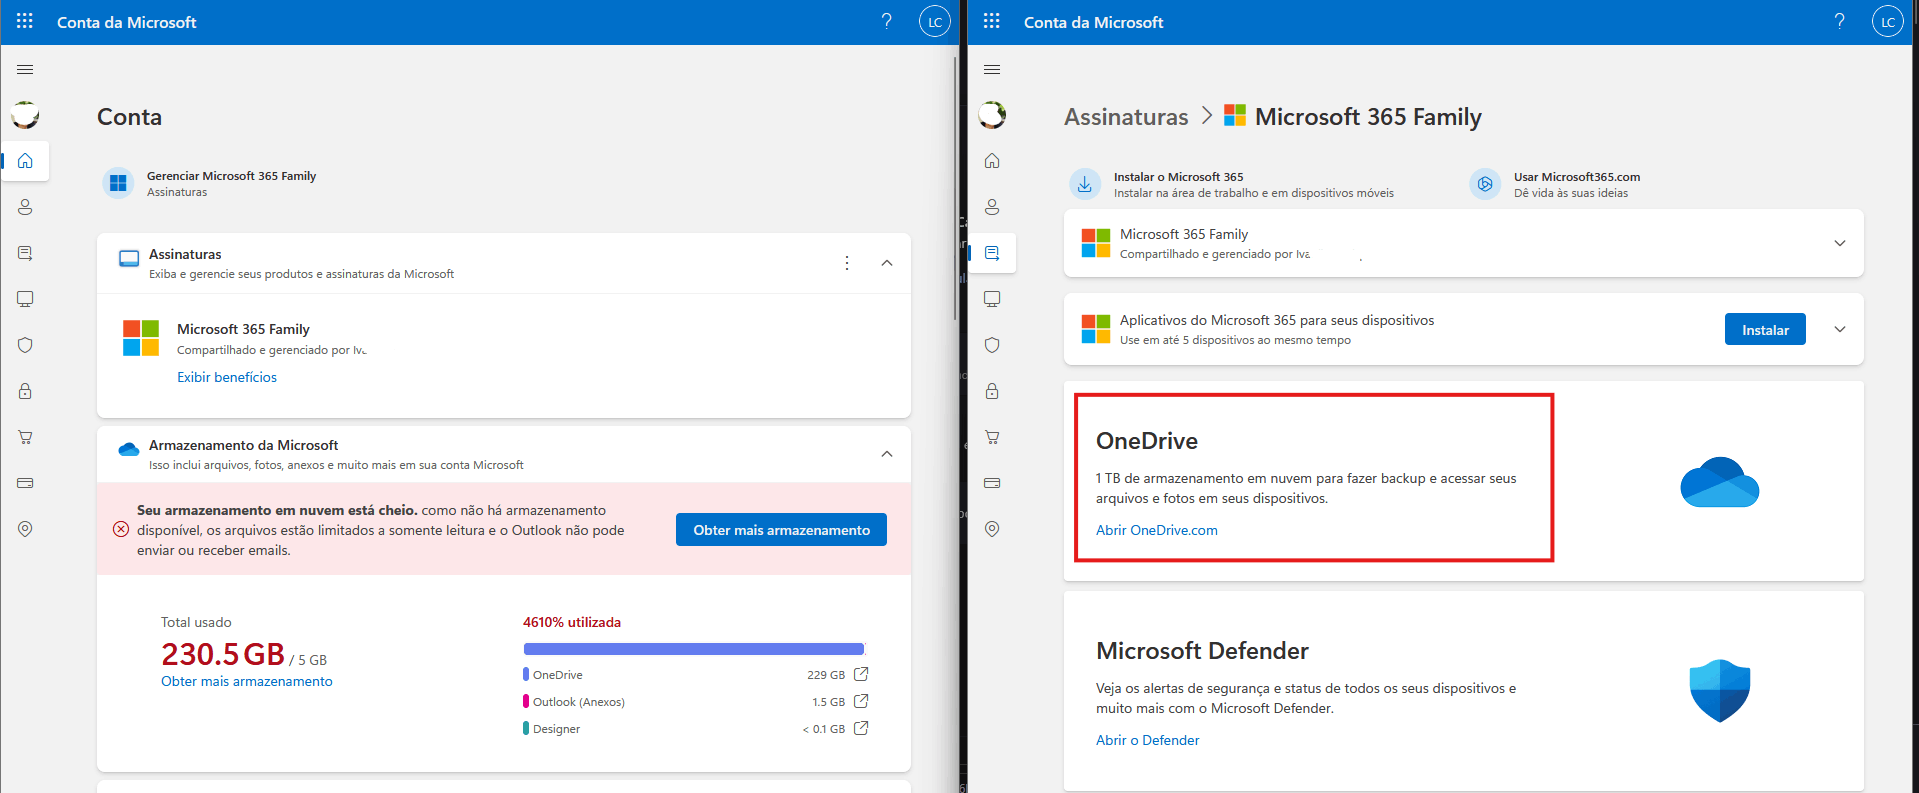Click the "Microsoft 365 Family" name in the Assinaturas card
This screenshot has height=793, width=1919.
(x=243, y=329)
